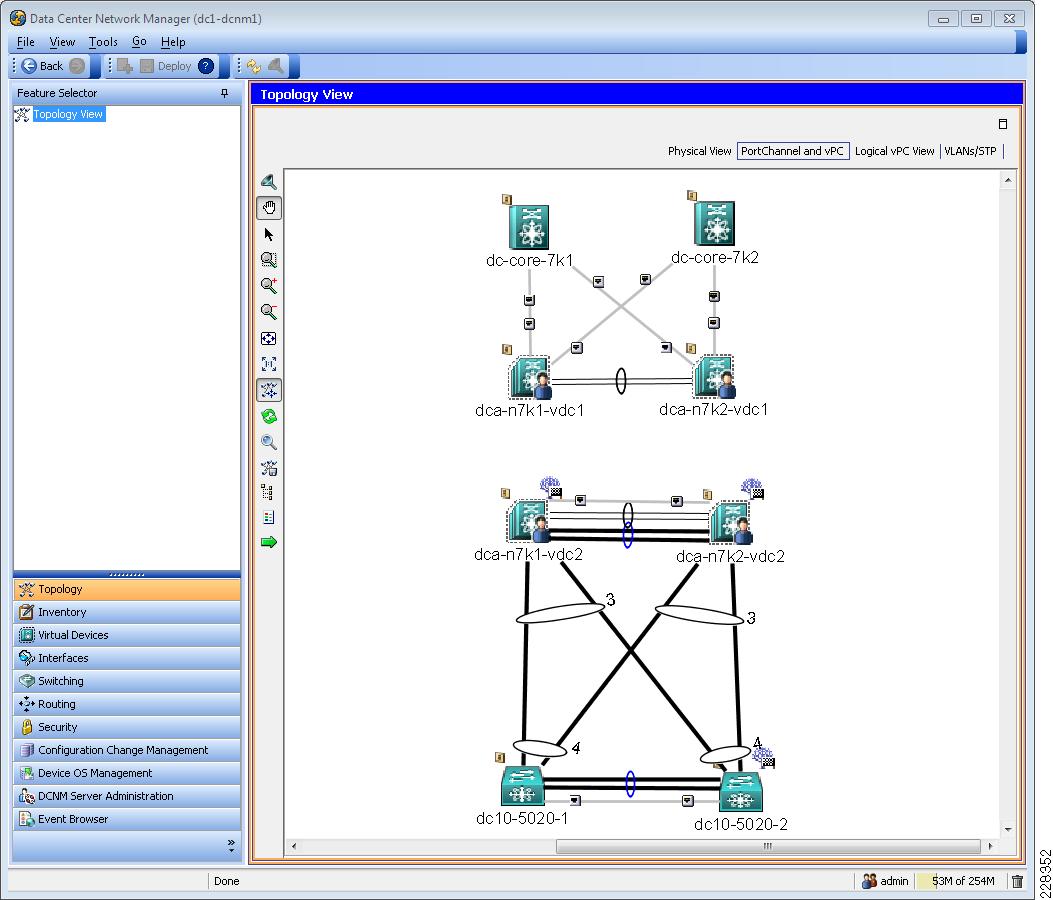
Task: Switch to Physical View
Action: tap(699, 151)
